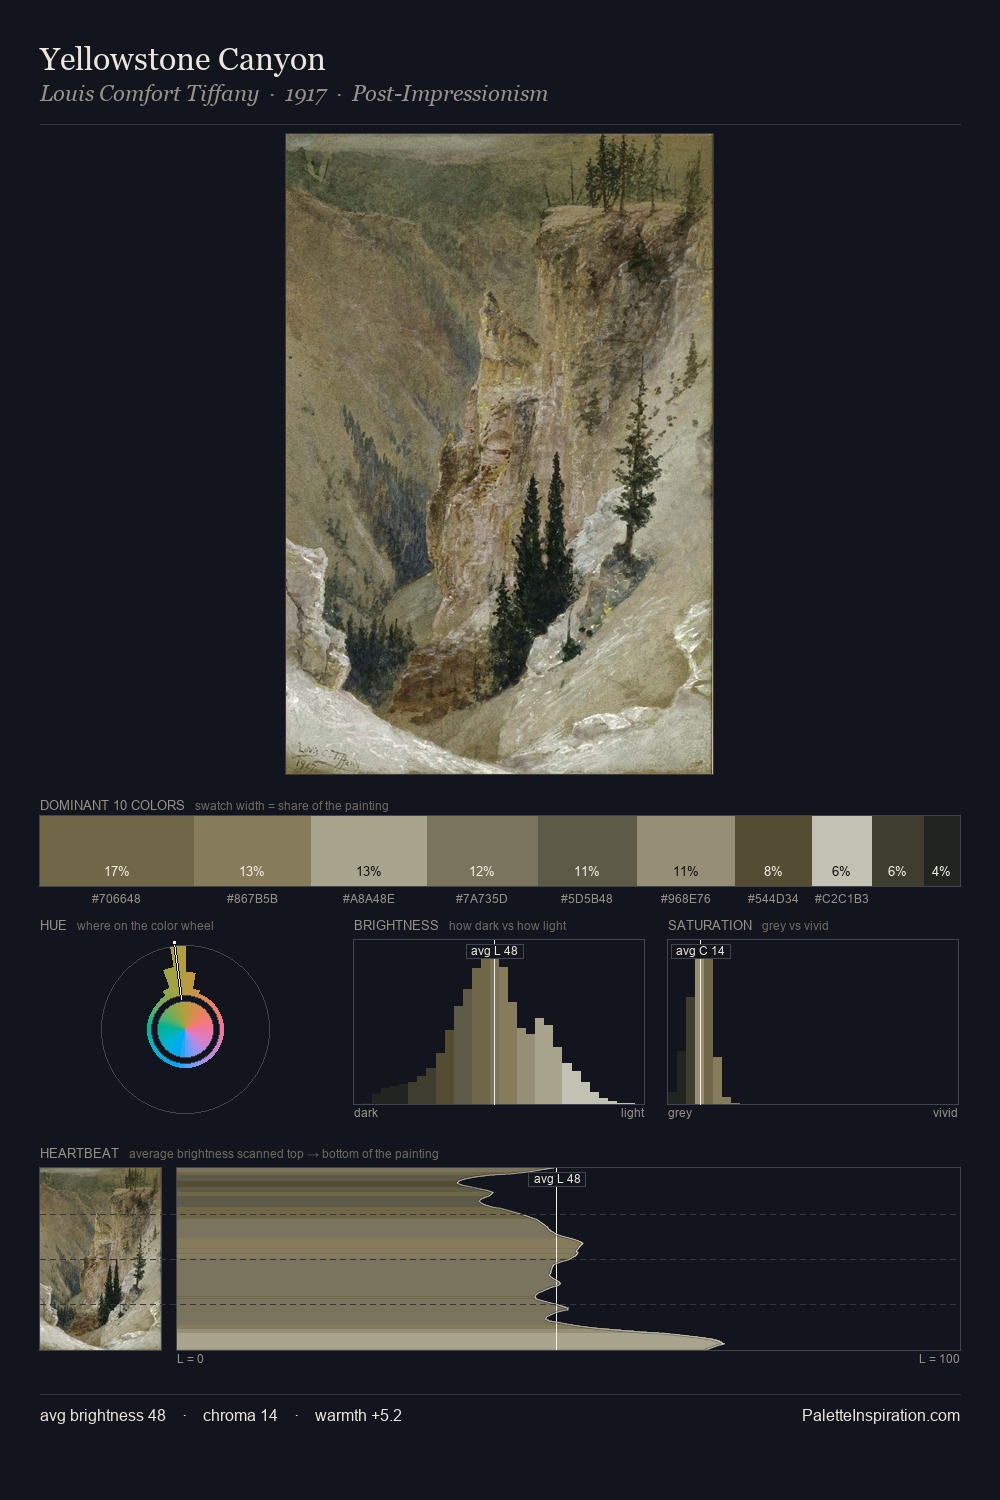Click the artist name 'Louis Comfort Tiffany'
Image resolution: width=1000 pixels, height=1500 pixels.
point(149,94)
